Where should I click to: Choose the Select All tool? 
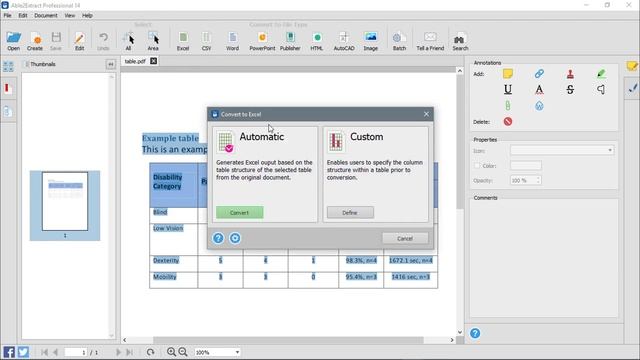click(x=129, y=41)
